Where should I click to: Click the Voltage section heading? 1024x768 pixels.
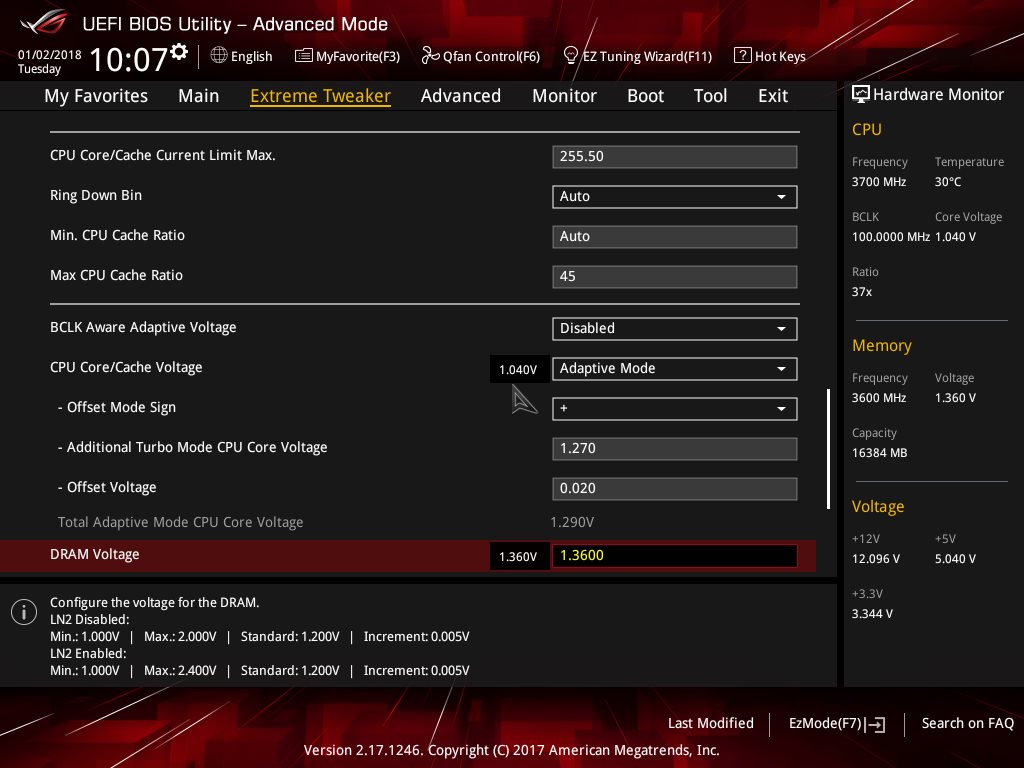coord(878,507)
